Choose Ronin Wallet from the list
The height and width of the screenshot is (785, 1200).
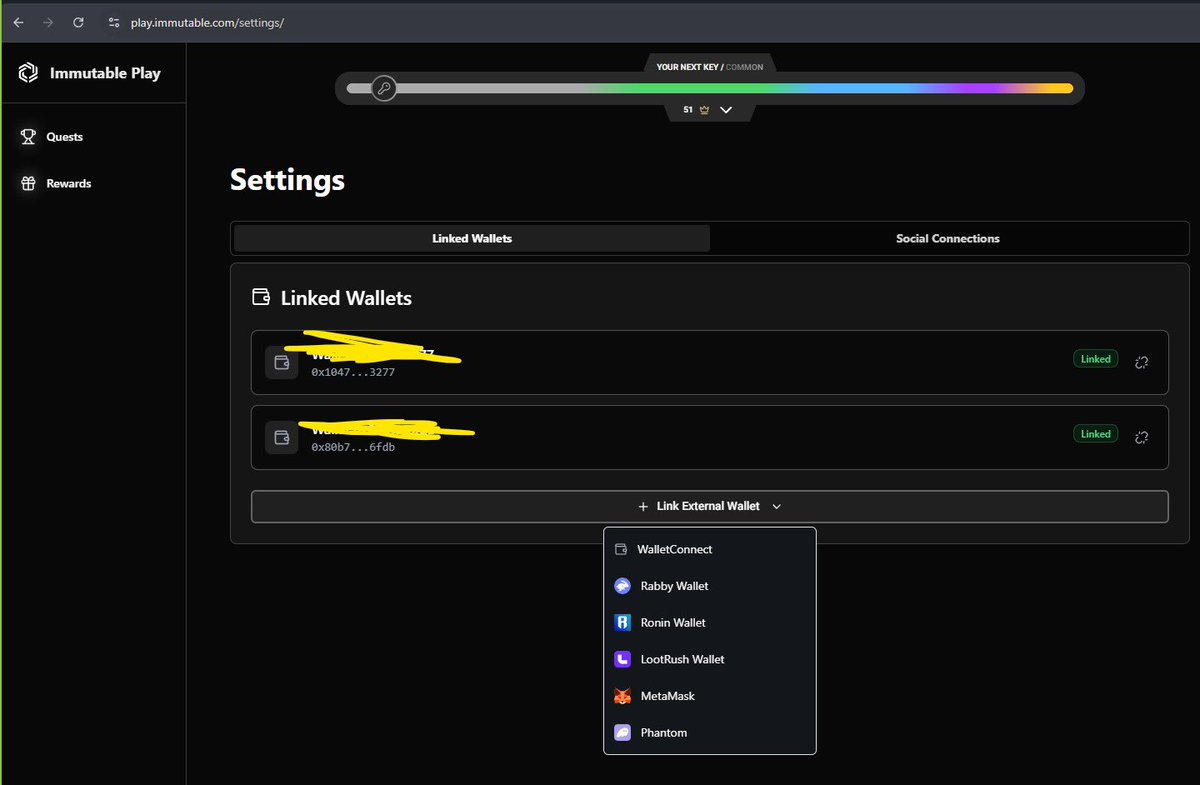(x=710, y=623)
